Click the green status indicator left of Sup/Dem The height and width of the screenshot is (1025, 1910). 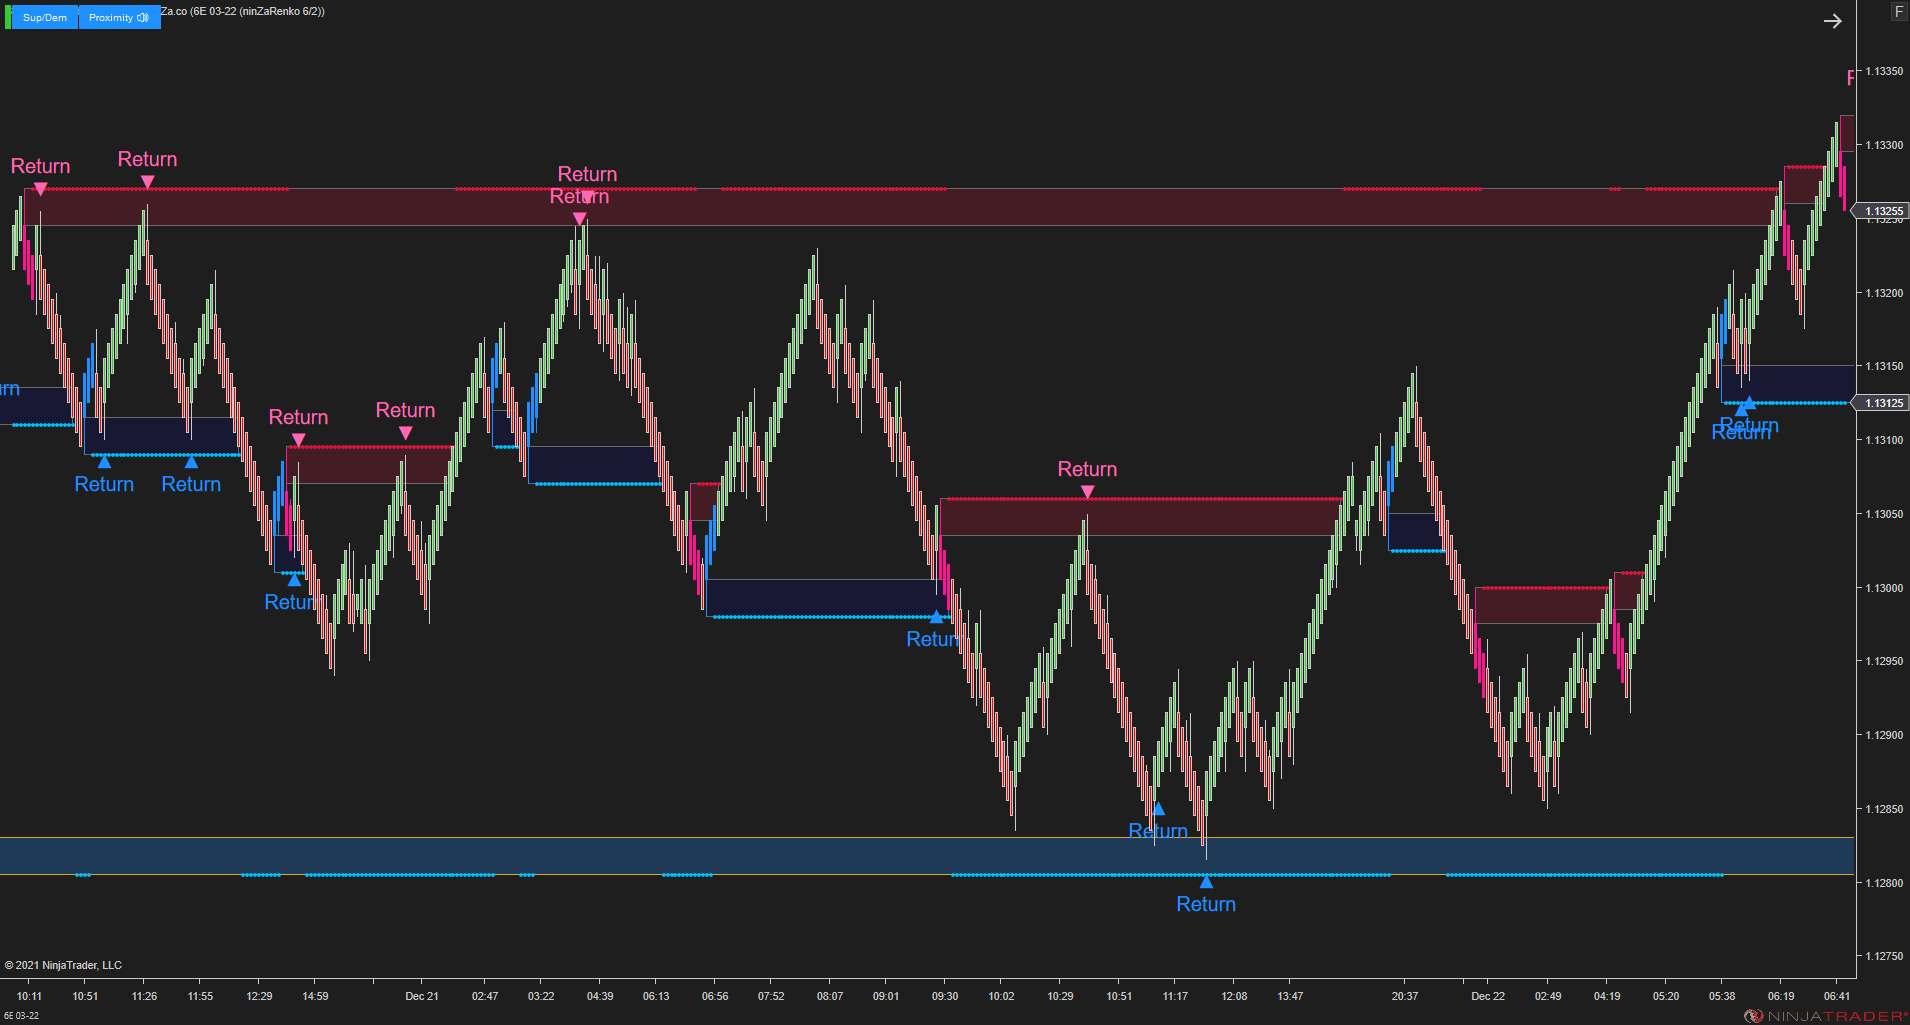click(x=8, y=17)
